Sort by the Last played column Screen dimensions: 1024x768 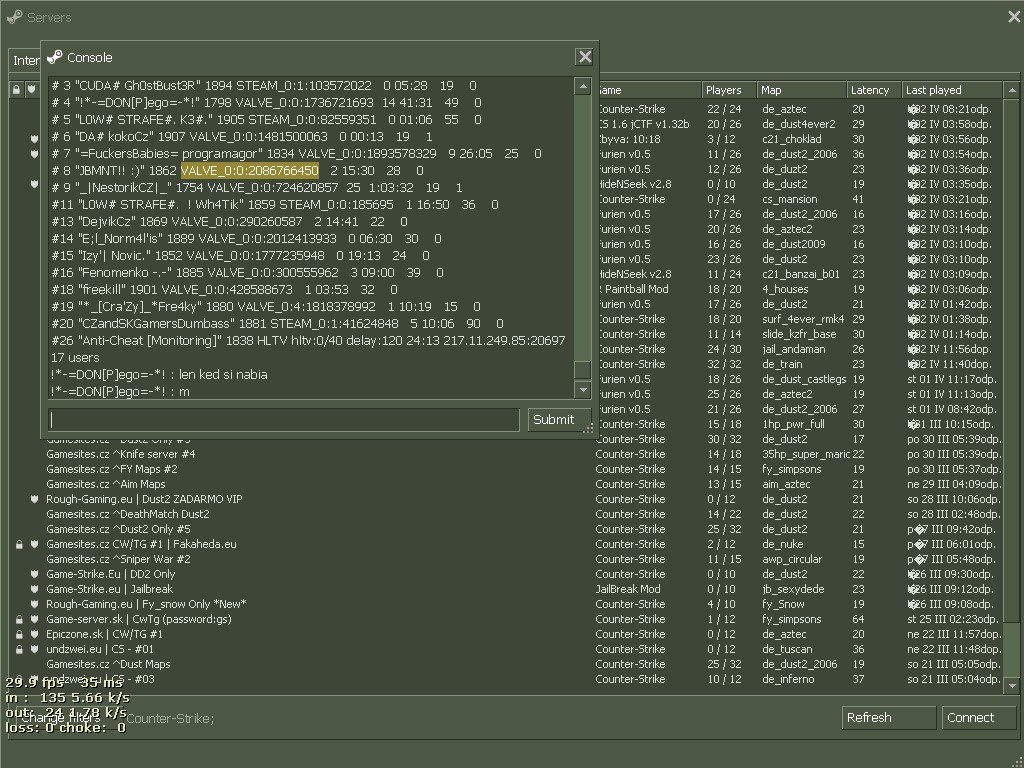click(x=950, y=90)
